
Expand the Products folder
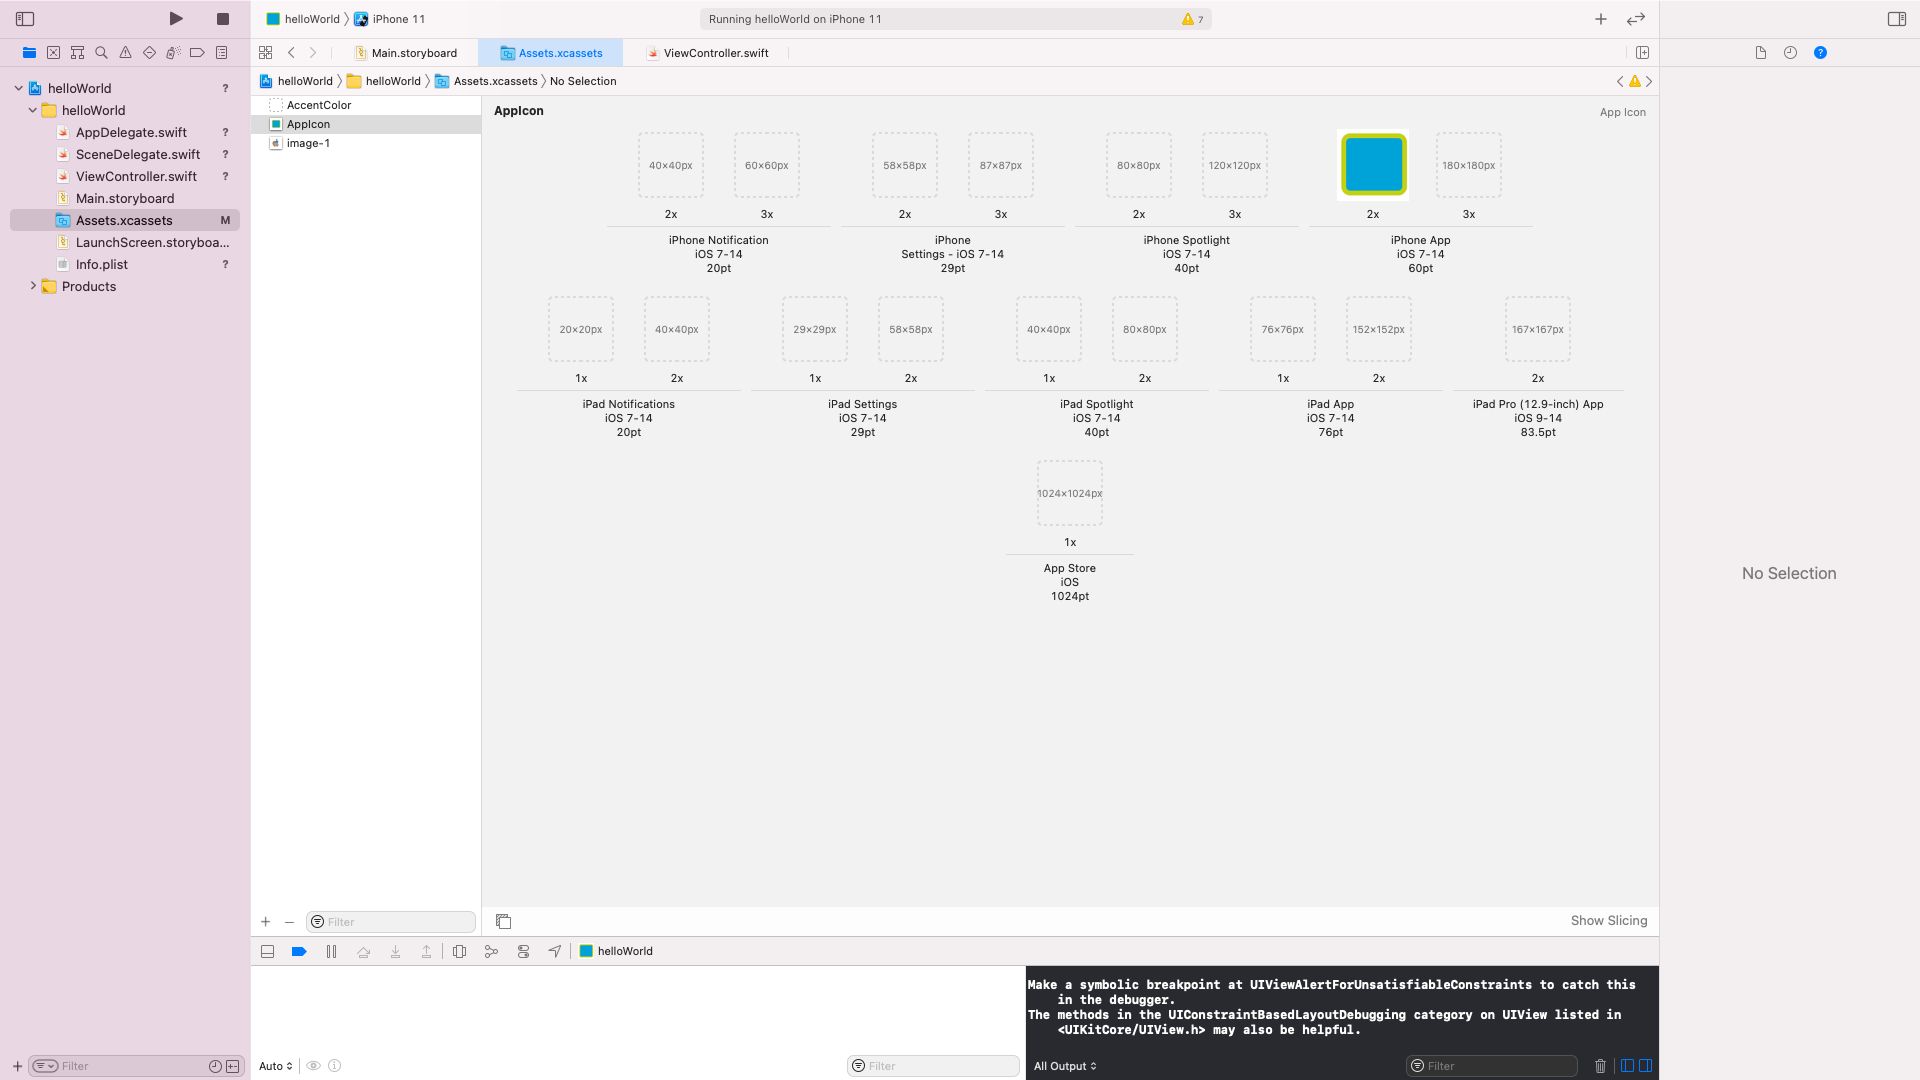(x=33, y=286)
